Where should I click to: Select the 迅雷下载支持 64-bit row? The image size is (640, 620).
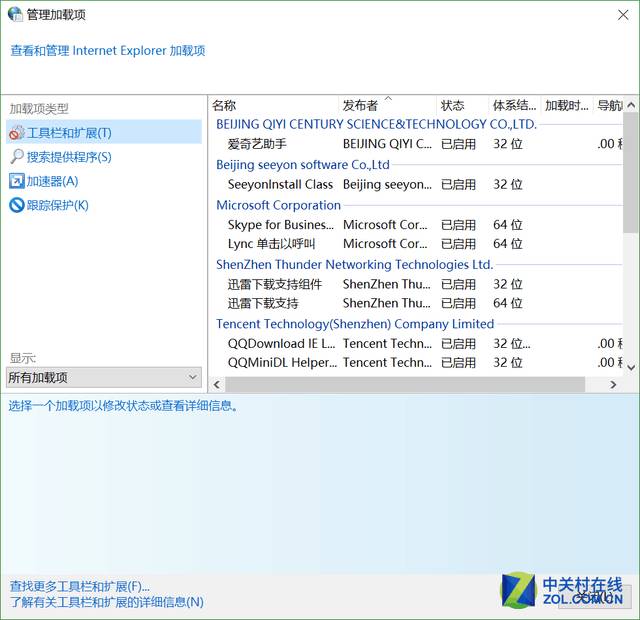pos(416,303)
